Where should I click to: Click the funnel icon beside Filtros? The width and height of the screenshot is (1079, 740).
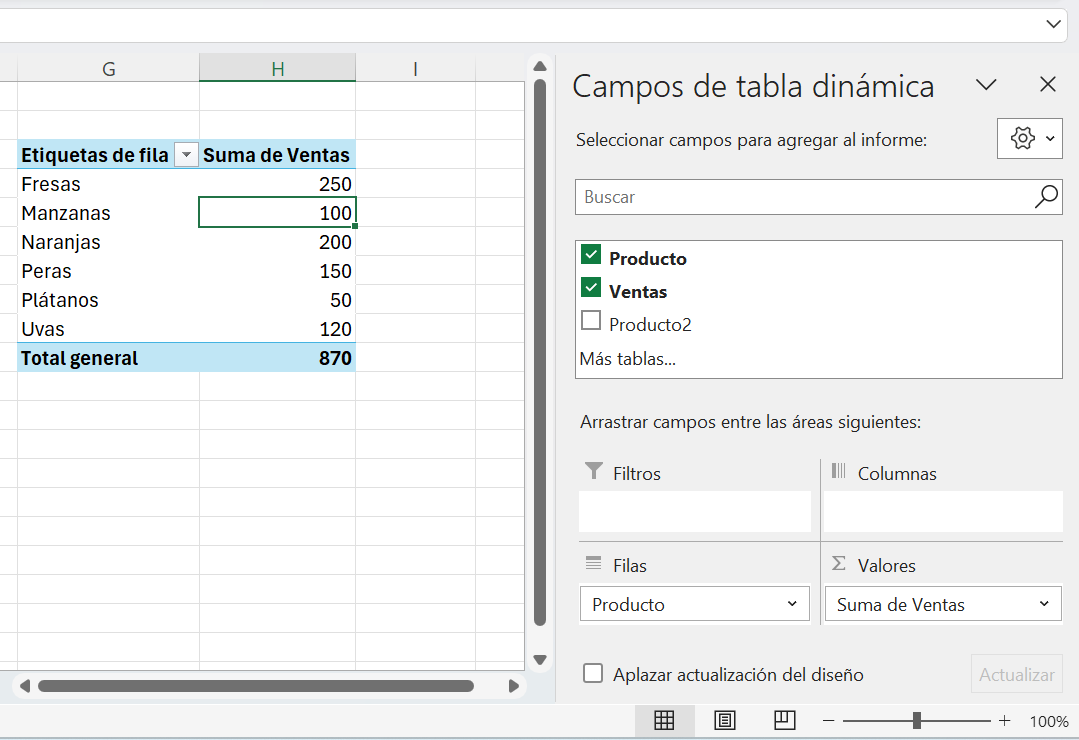click(592, 473)
